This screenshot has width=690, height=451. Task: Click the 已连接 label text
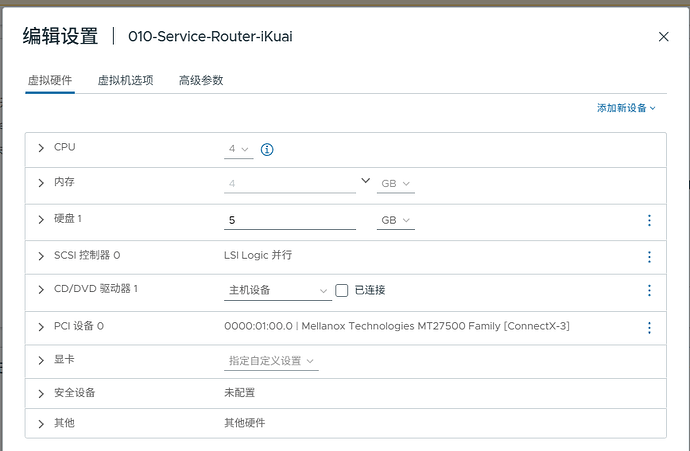coord(370,290)
